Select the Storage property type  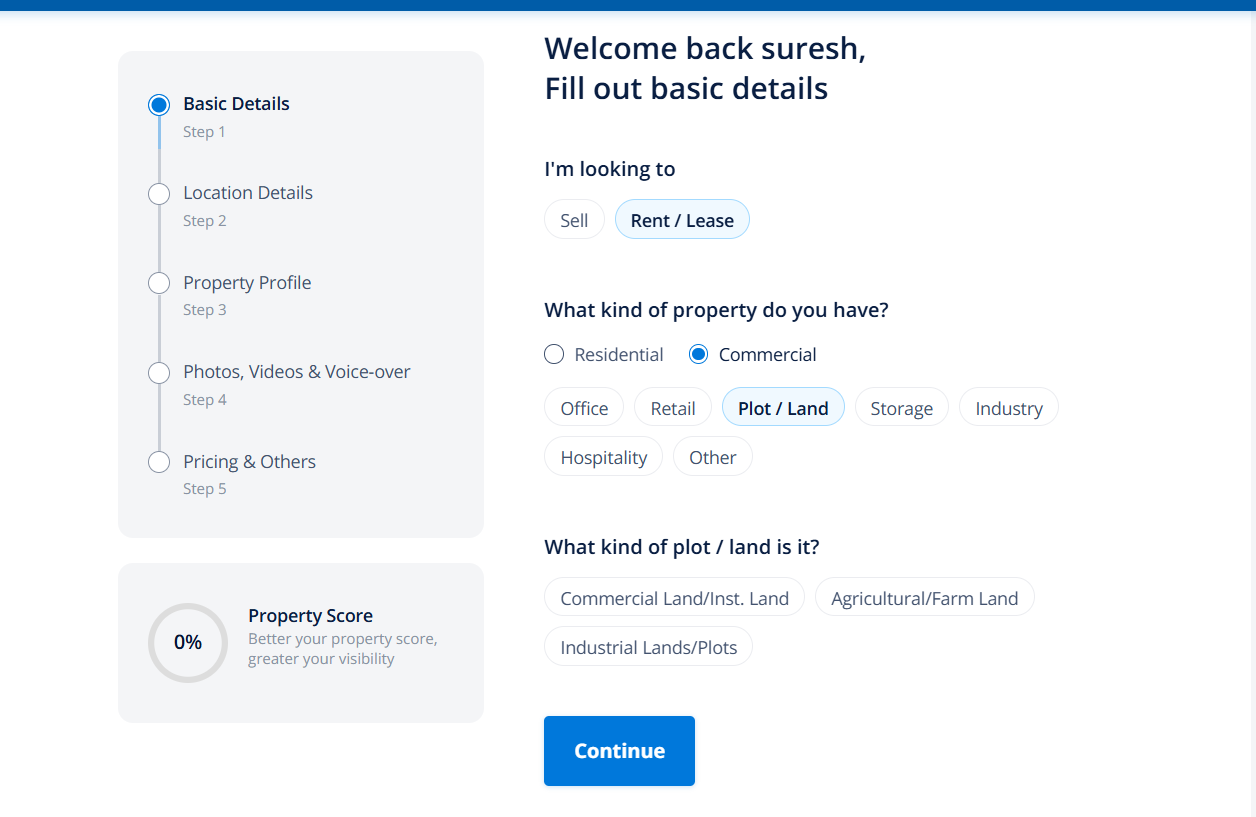click(x=901, y=408)
